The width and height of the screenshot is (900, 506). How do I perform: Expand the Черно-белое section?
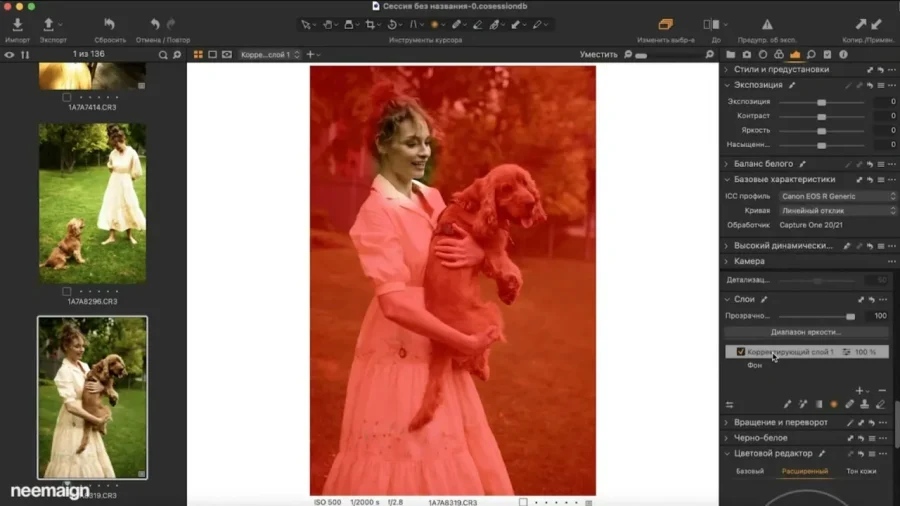[x=727, y=438]
